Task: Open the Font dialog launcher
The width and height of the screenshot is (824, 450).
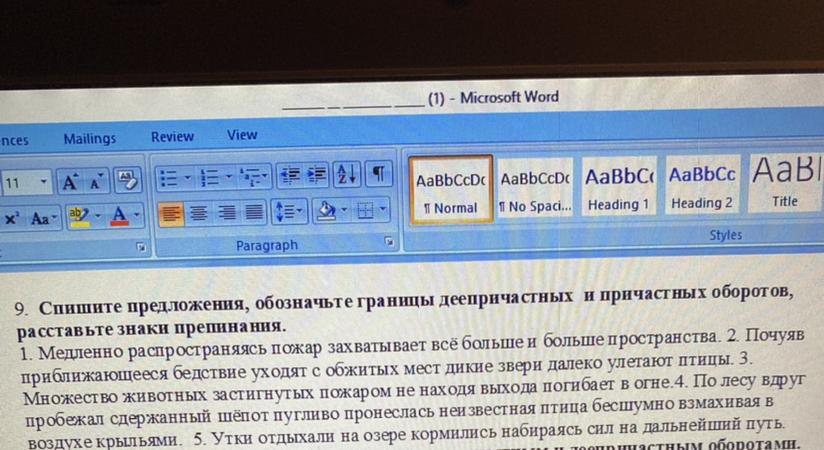Action: click(x=140, y=246)
